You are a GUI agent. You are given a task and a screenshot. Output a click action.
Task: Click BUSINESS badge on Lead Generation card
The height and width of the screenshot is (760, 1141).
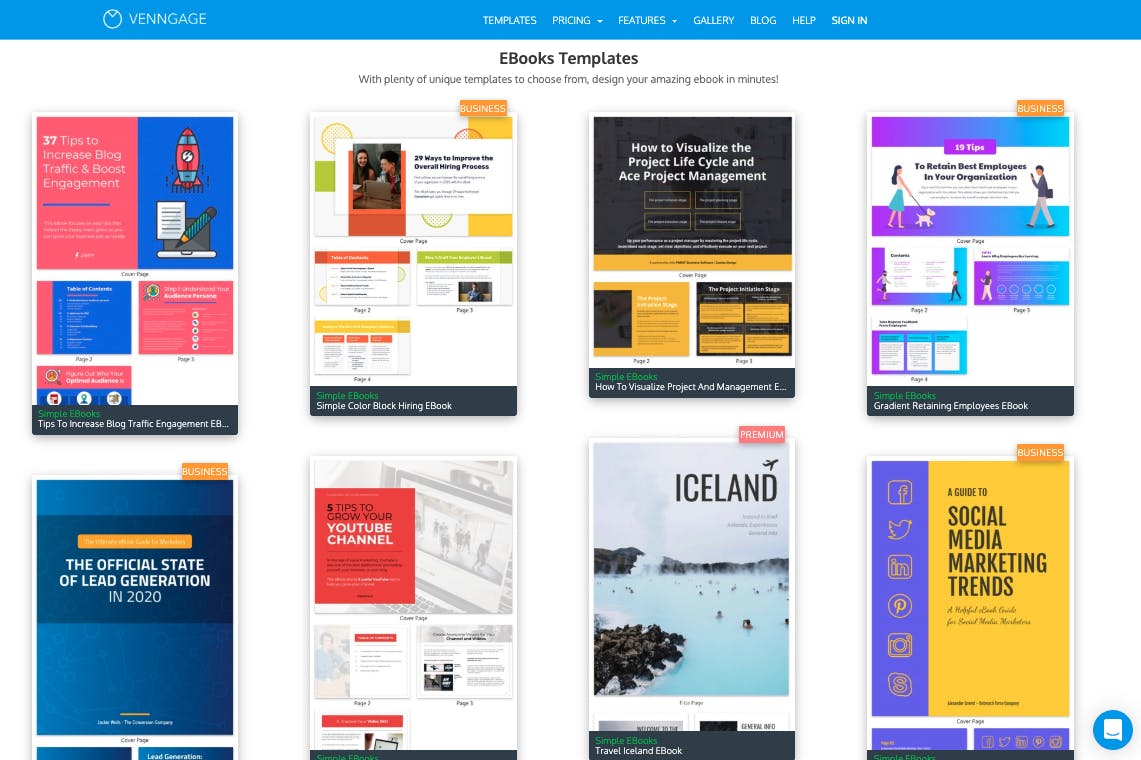click(x=204, y=472)
